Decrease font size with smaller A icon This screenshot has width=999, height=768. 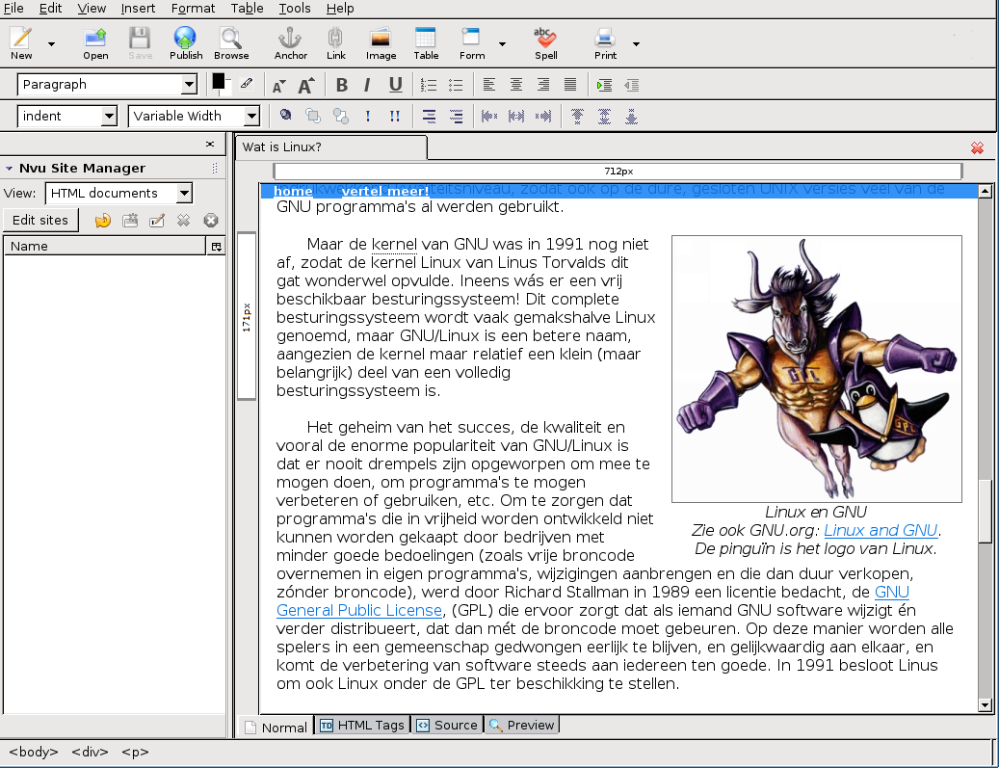pyautogui.click(x=279, y=85)
